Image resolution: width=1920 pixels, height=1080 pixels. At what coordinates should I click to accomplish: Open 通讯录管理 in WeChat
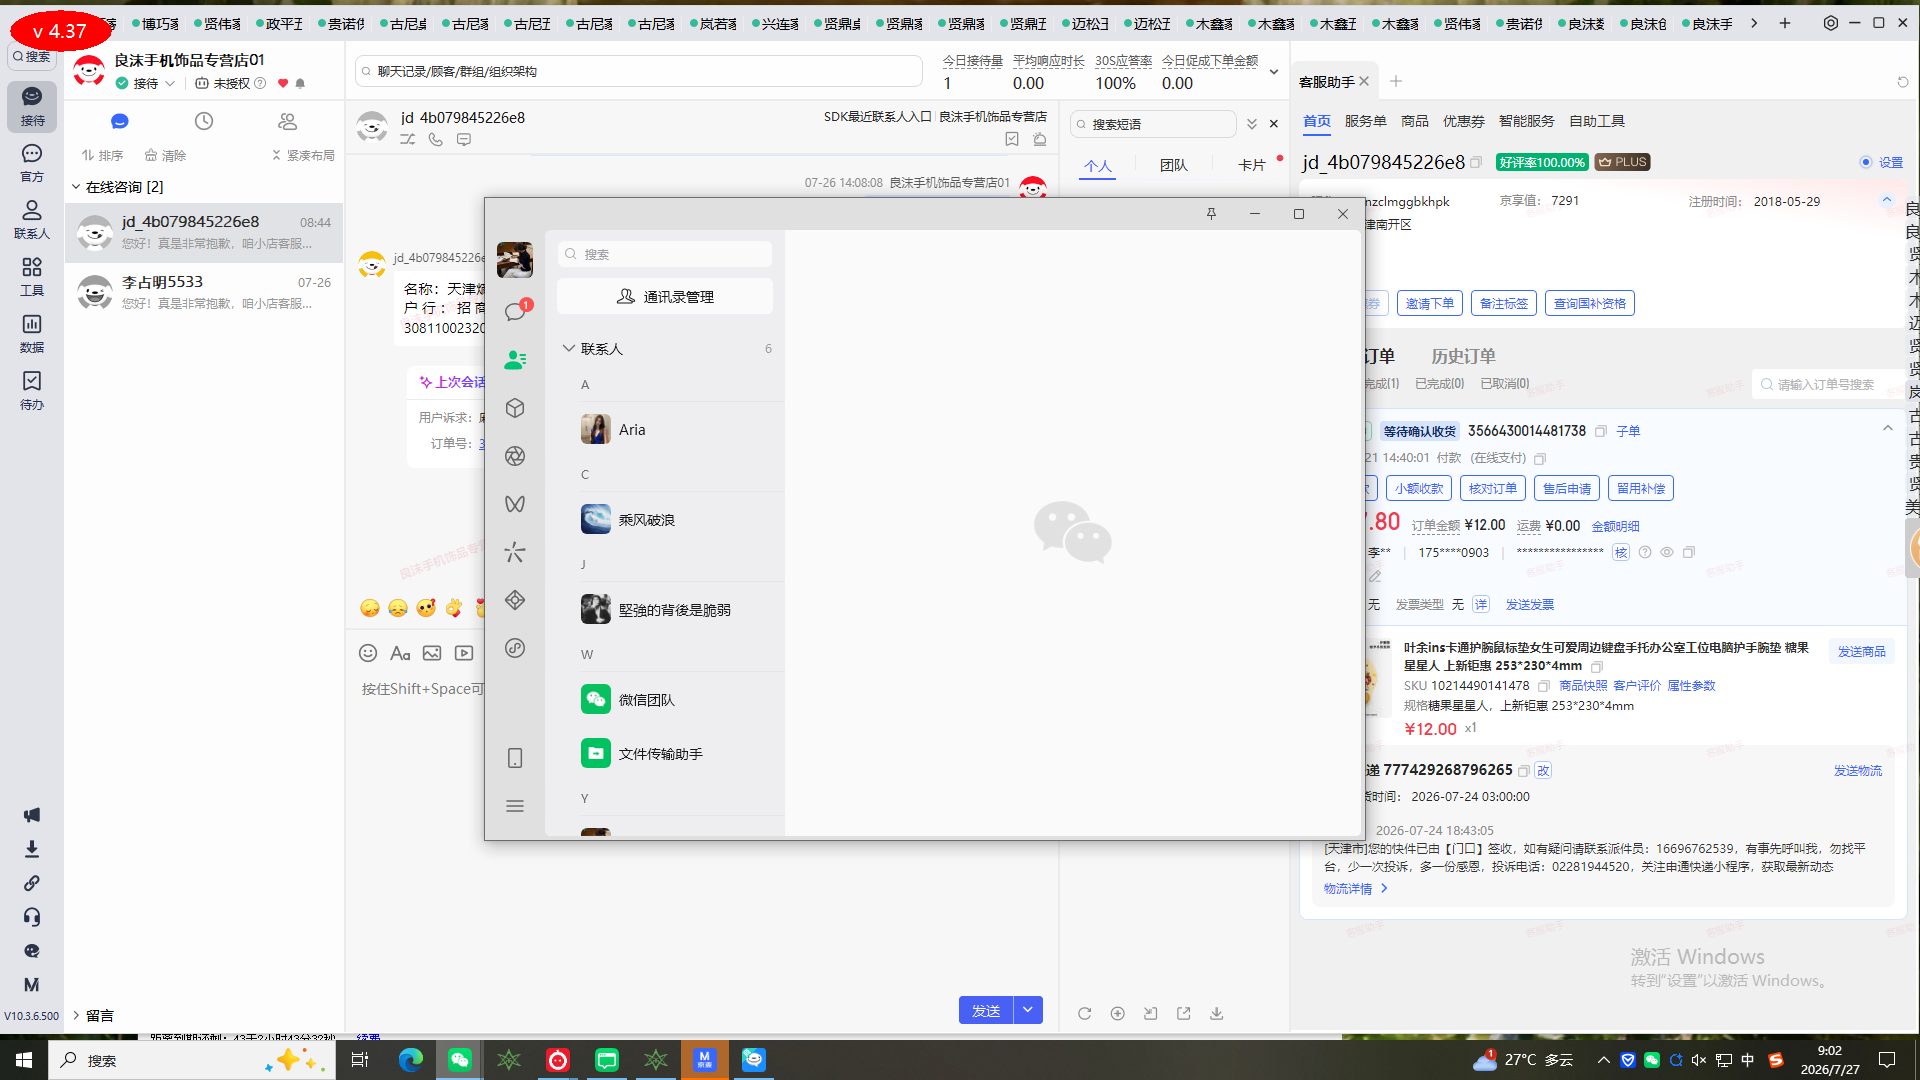pyautogui.click(x=665, y=297)
